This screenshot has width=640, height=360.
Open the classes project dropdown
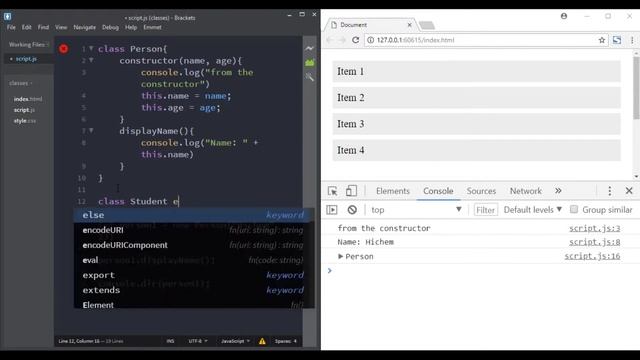tap(20, 83)
